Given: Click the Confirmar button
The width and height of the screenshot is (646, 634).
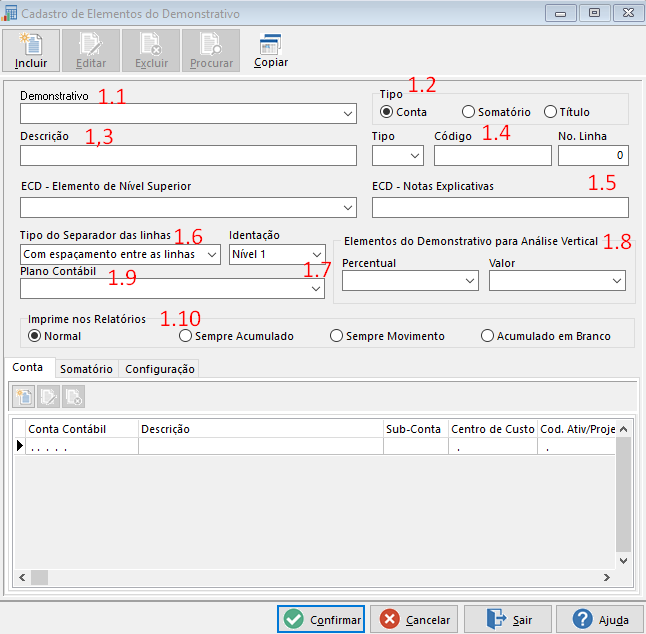Looking at the screenshot, I should click(x=321, y=619).
